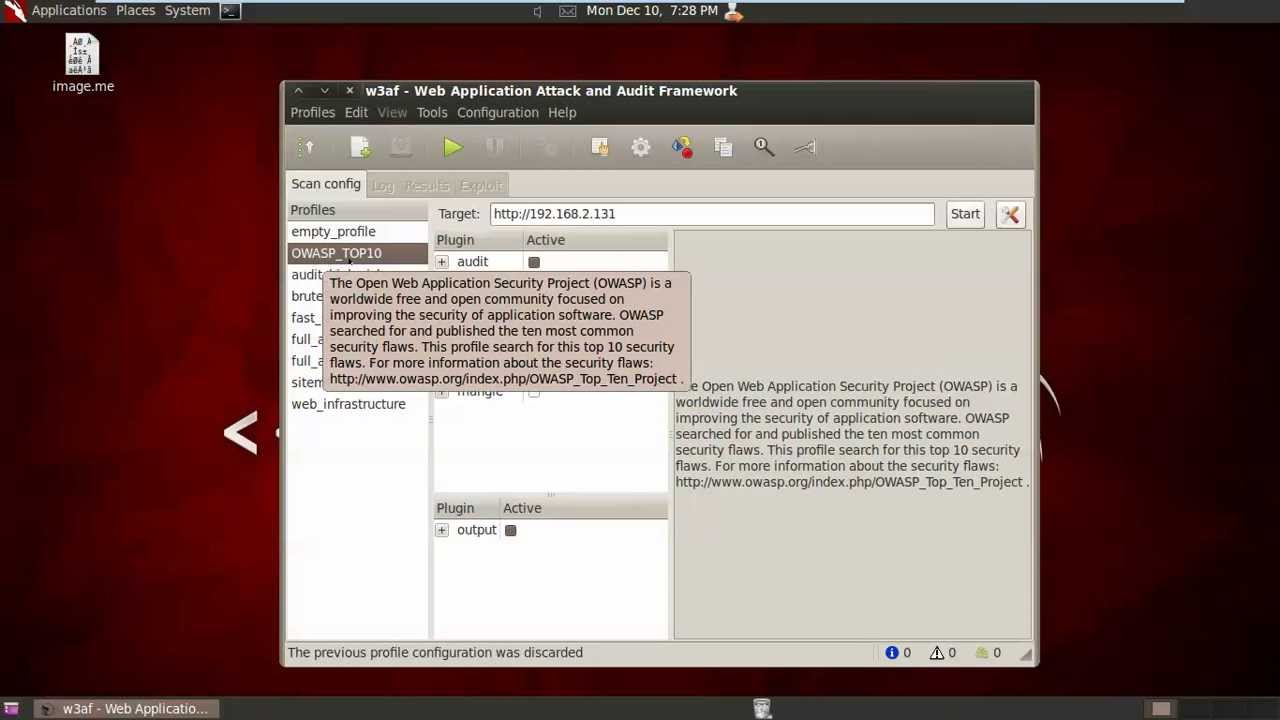Click the Kali dragon logo icon

click(13, 11)
